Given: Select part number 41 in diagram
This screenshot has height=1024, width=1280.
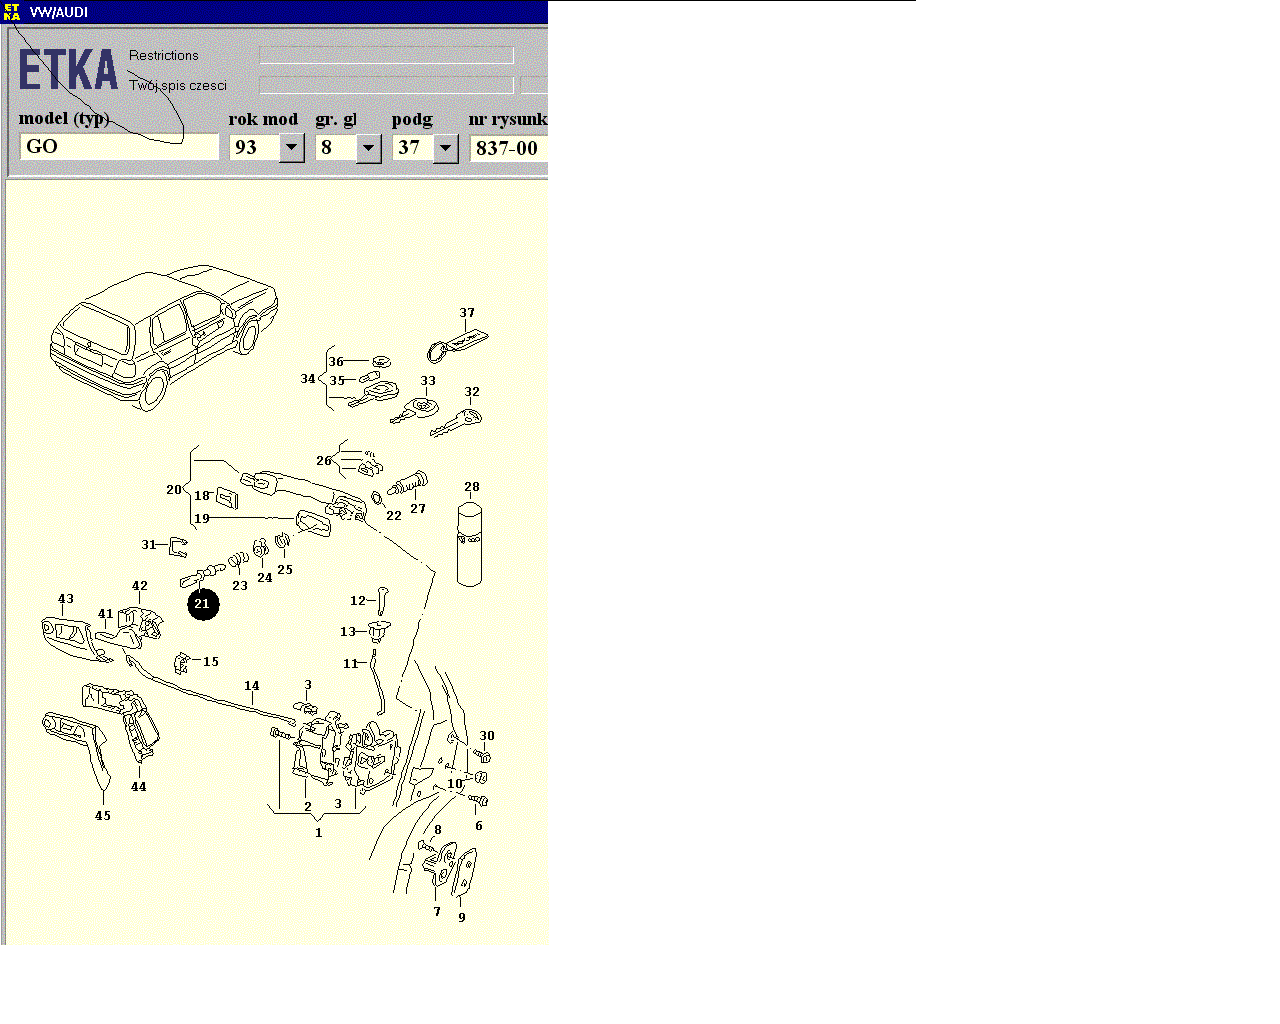Looking at the screenshot, I should [106, 615].
